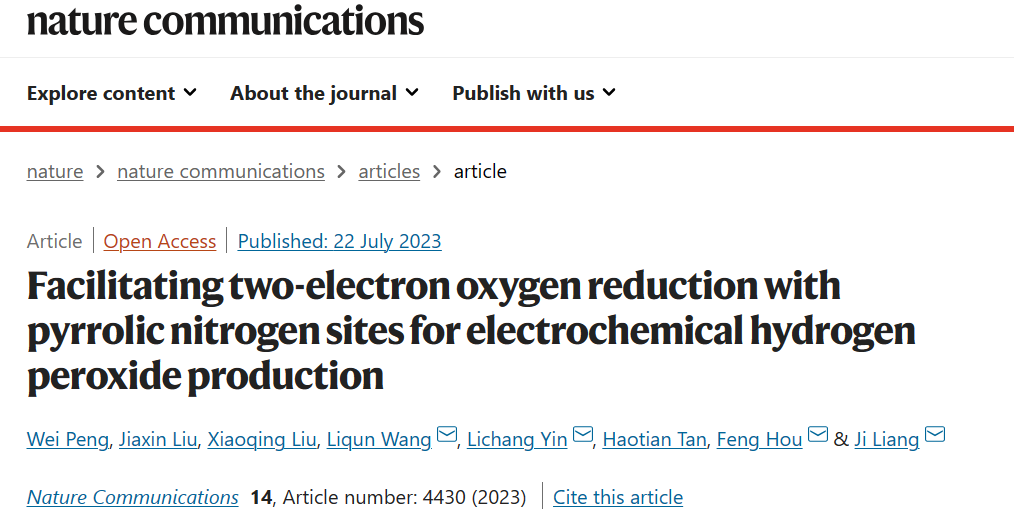Click the envelope icon beside Lichang Yin
Screen dimensions: 1014x520
coord(583,434)
